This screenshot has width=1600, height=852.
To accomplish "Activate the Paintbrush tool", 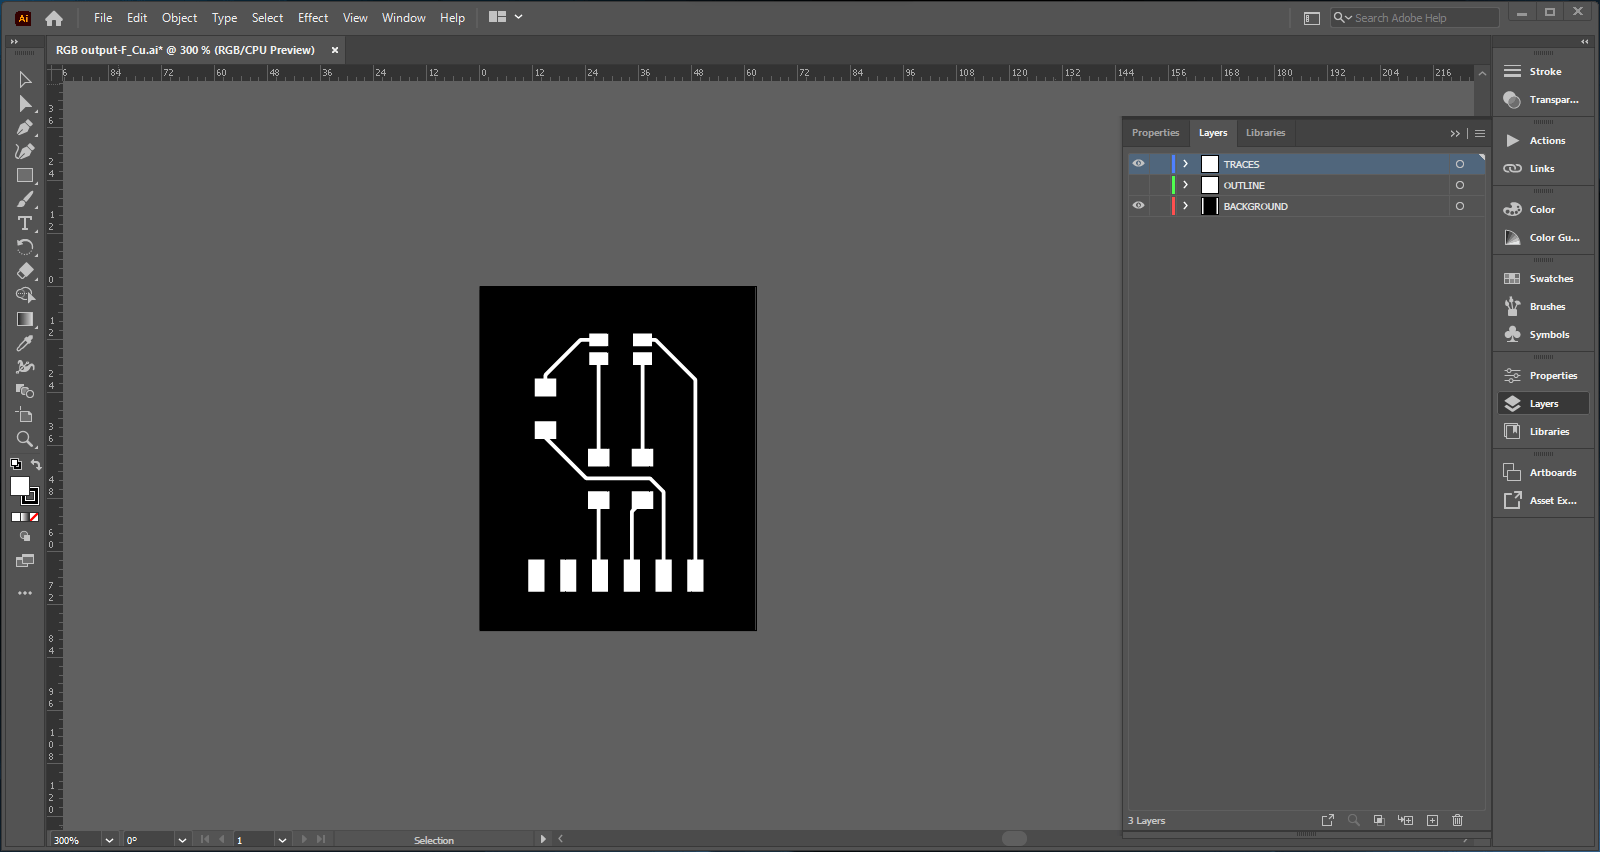I will click(25, 199).
